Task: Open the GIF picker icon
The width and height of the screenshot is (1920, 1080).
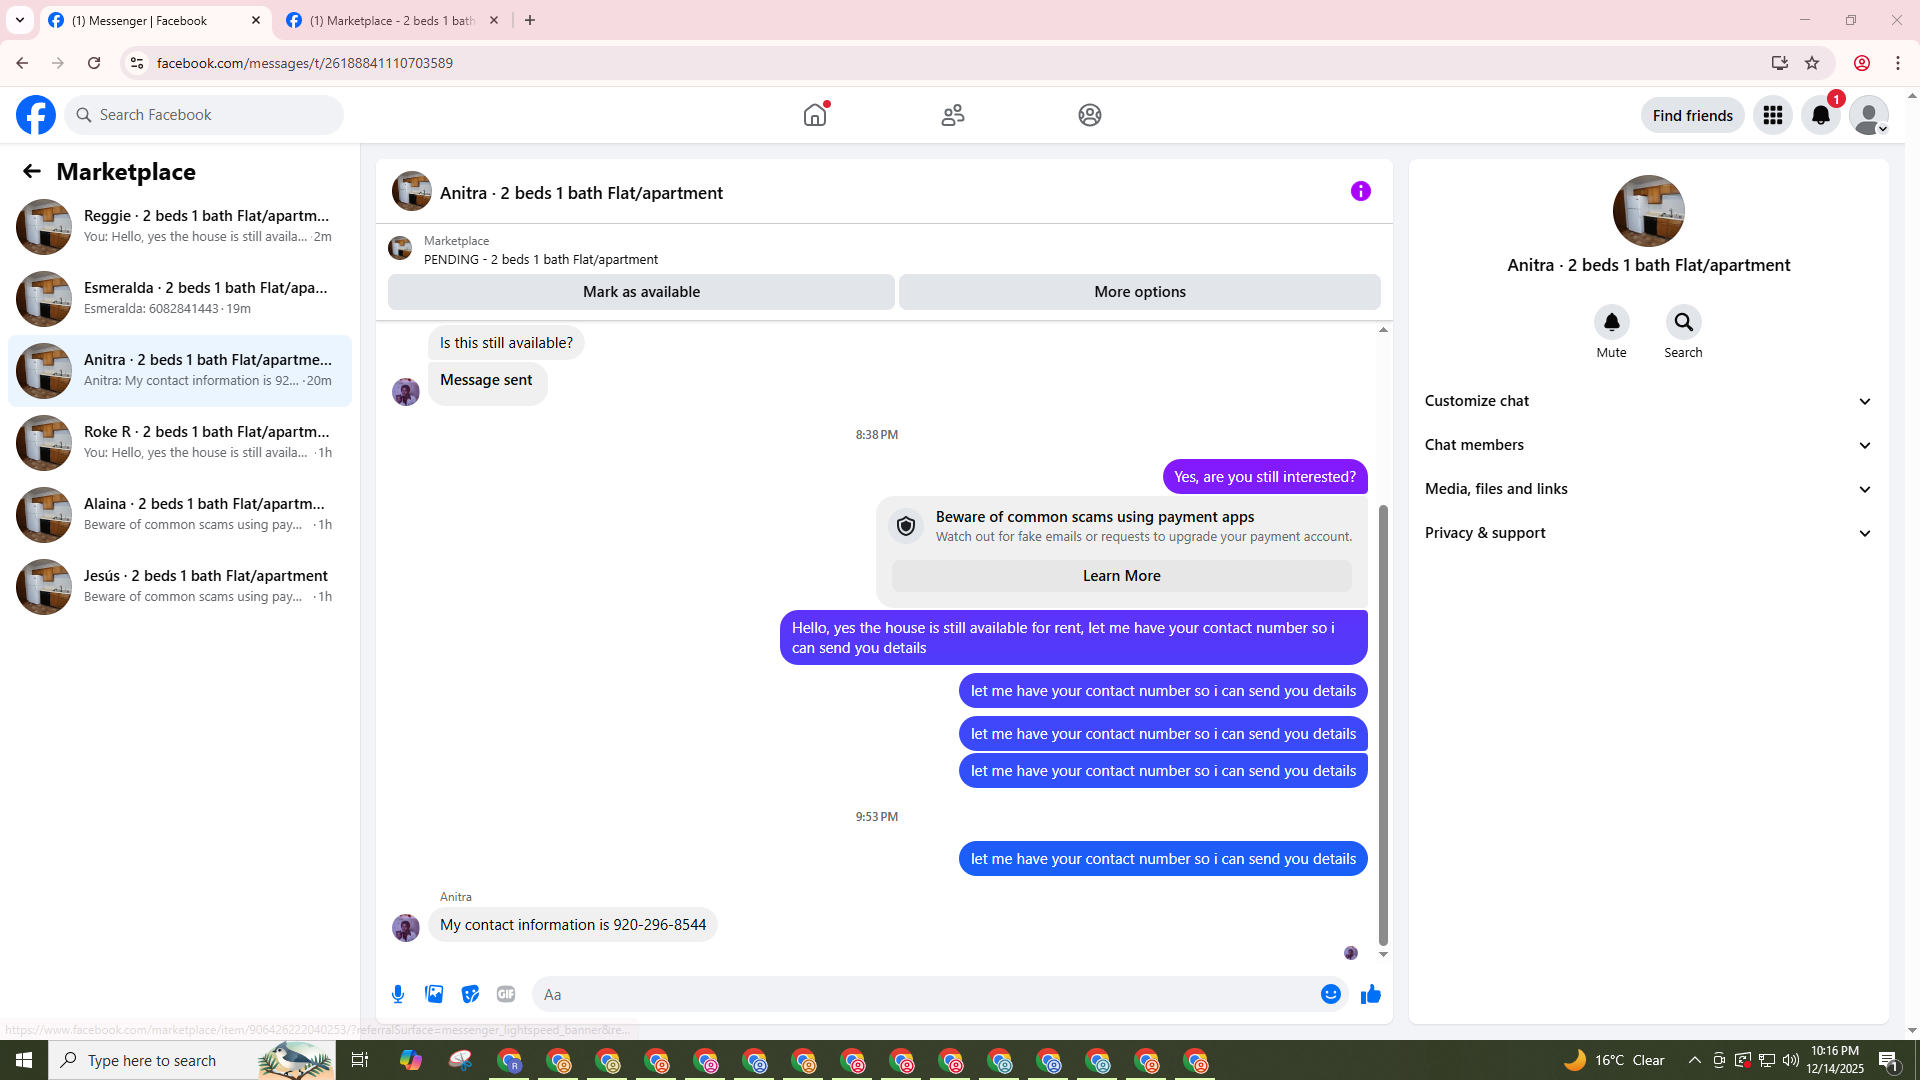Action: click(506, 994)
